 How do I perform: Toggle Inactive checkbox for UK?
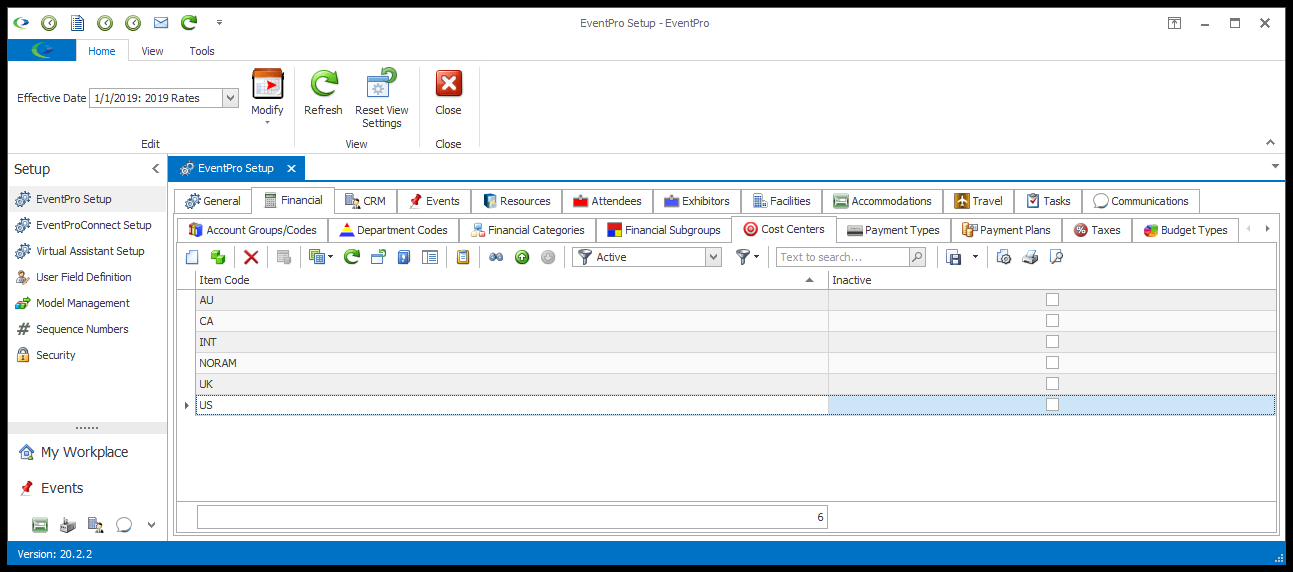(x=1052, y=384)
